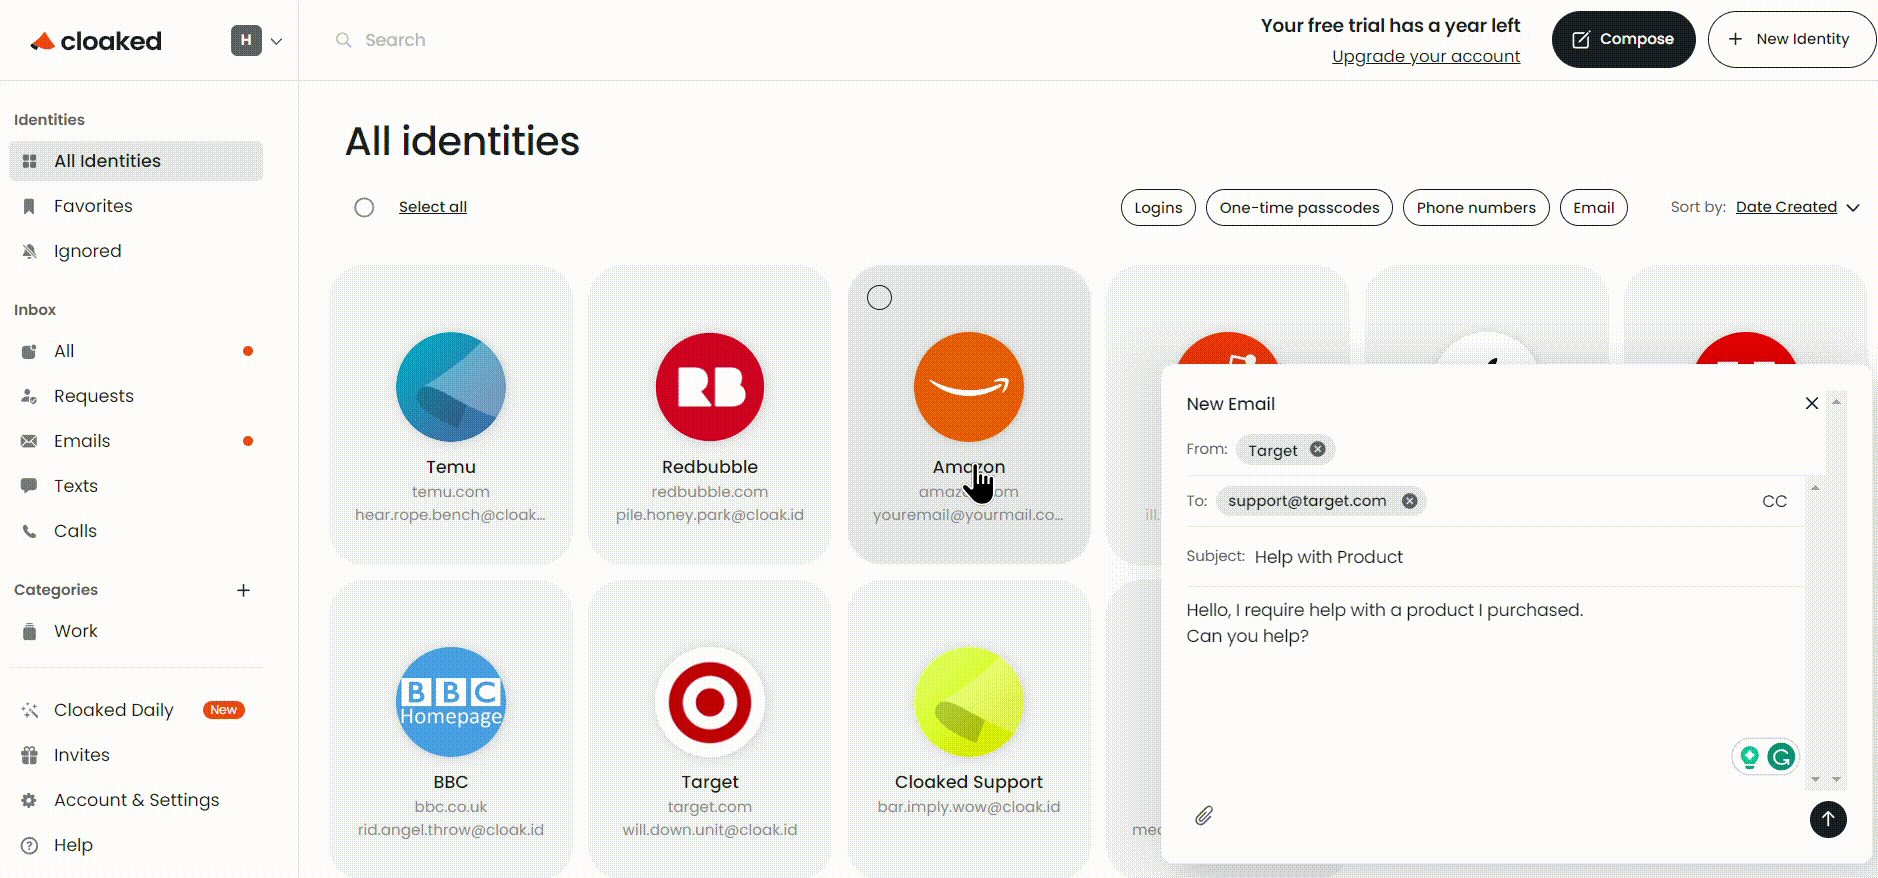
Task: Go to the Emails inbox
Action: point(82,441)
